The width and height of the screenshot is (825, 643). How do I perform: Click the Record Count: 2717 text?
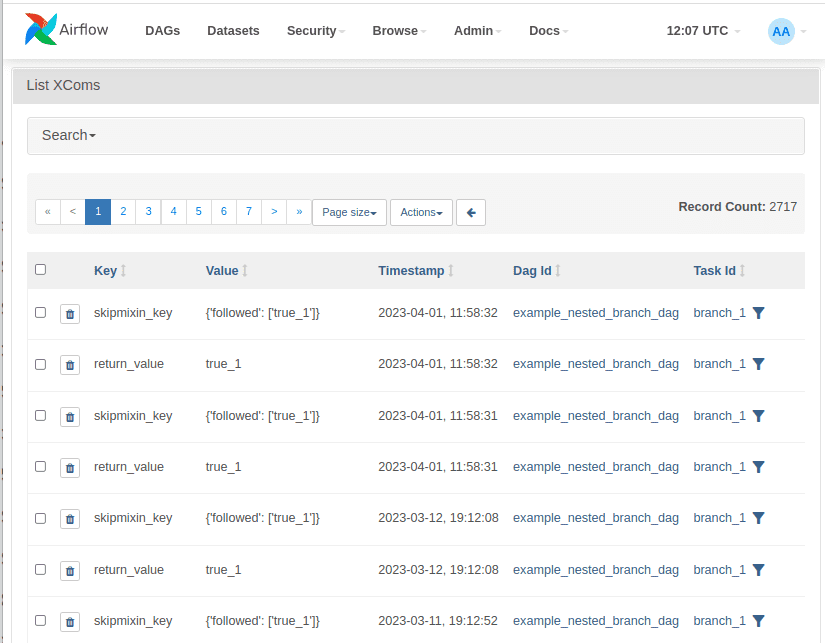tap(738, 207)
